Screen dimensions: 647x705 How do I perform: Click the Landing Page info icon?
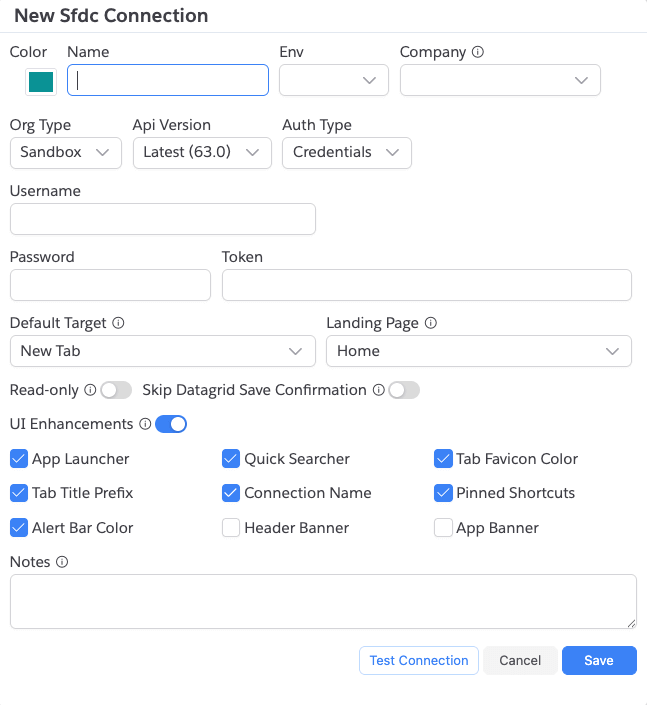pos(431,323)
